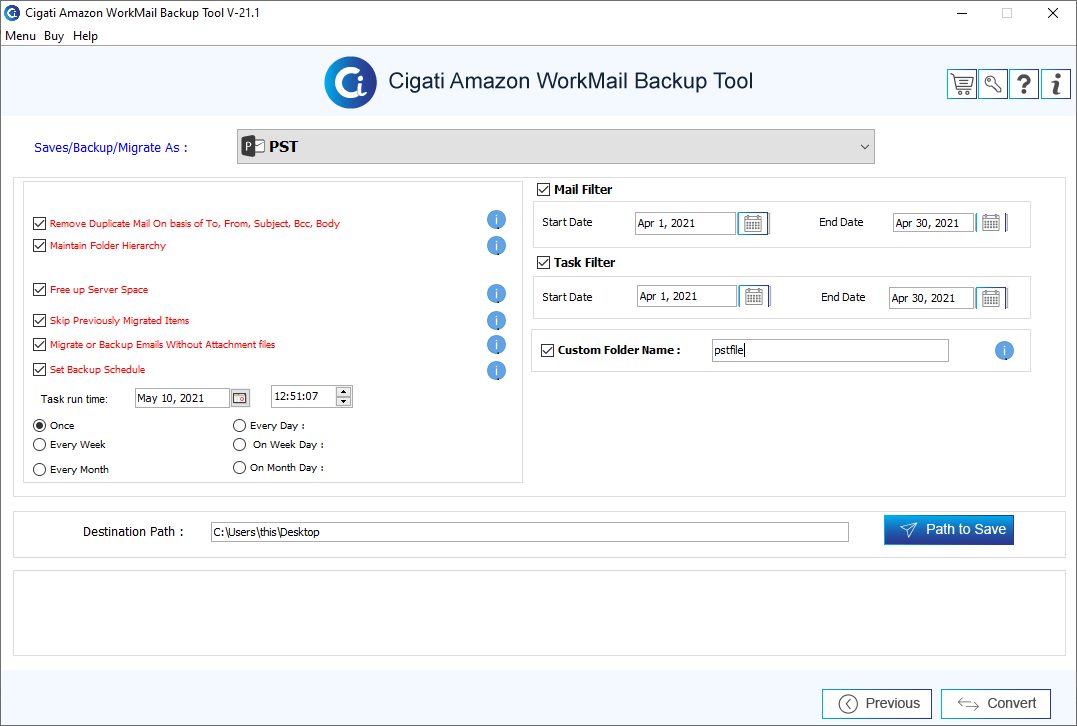The height and width of the screenshot is (726, 1077).
Task: Open the Buy menu
Action: point(54,36)
